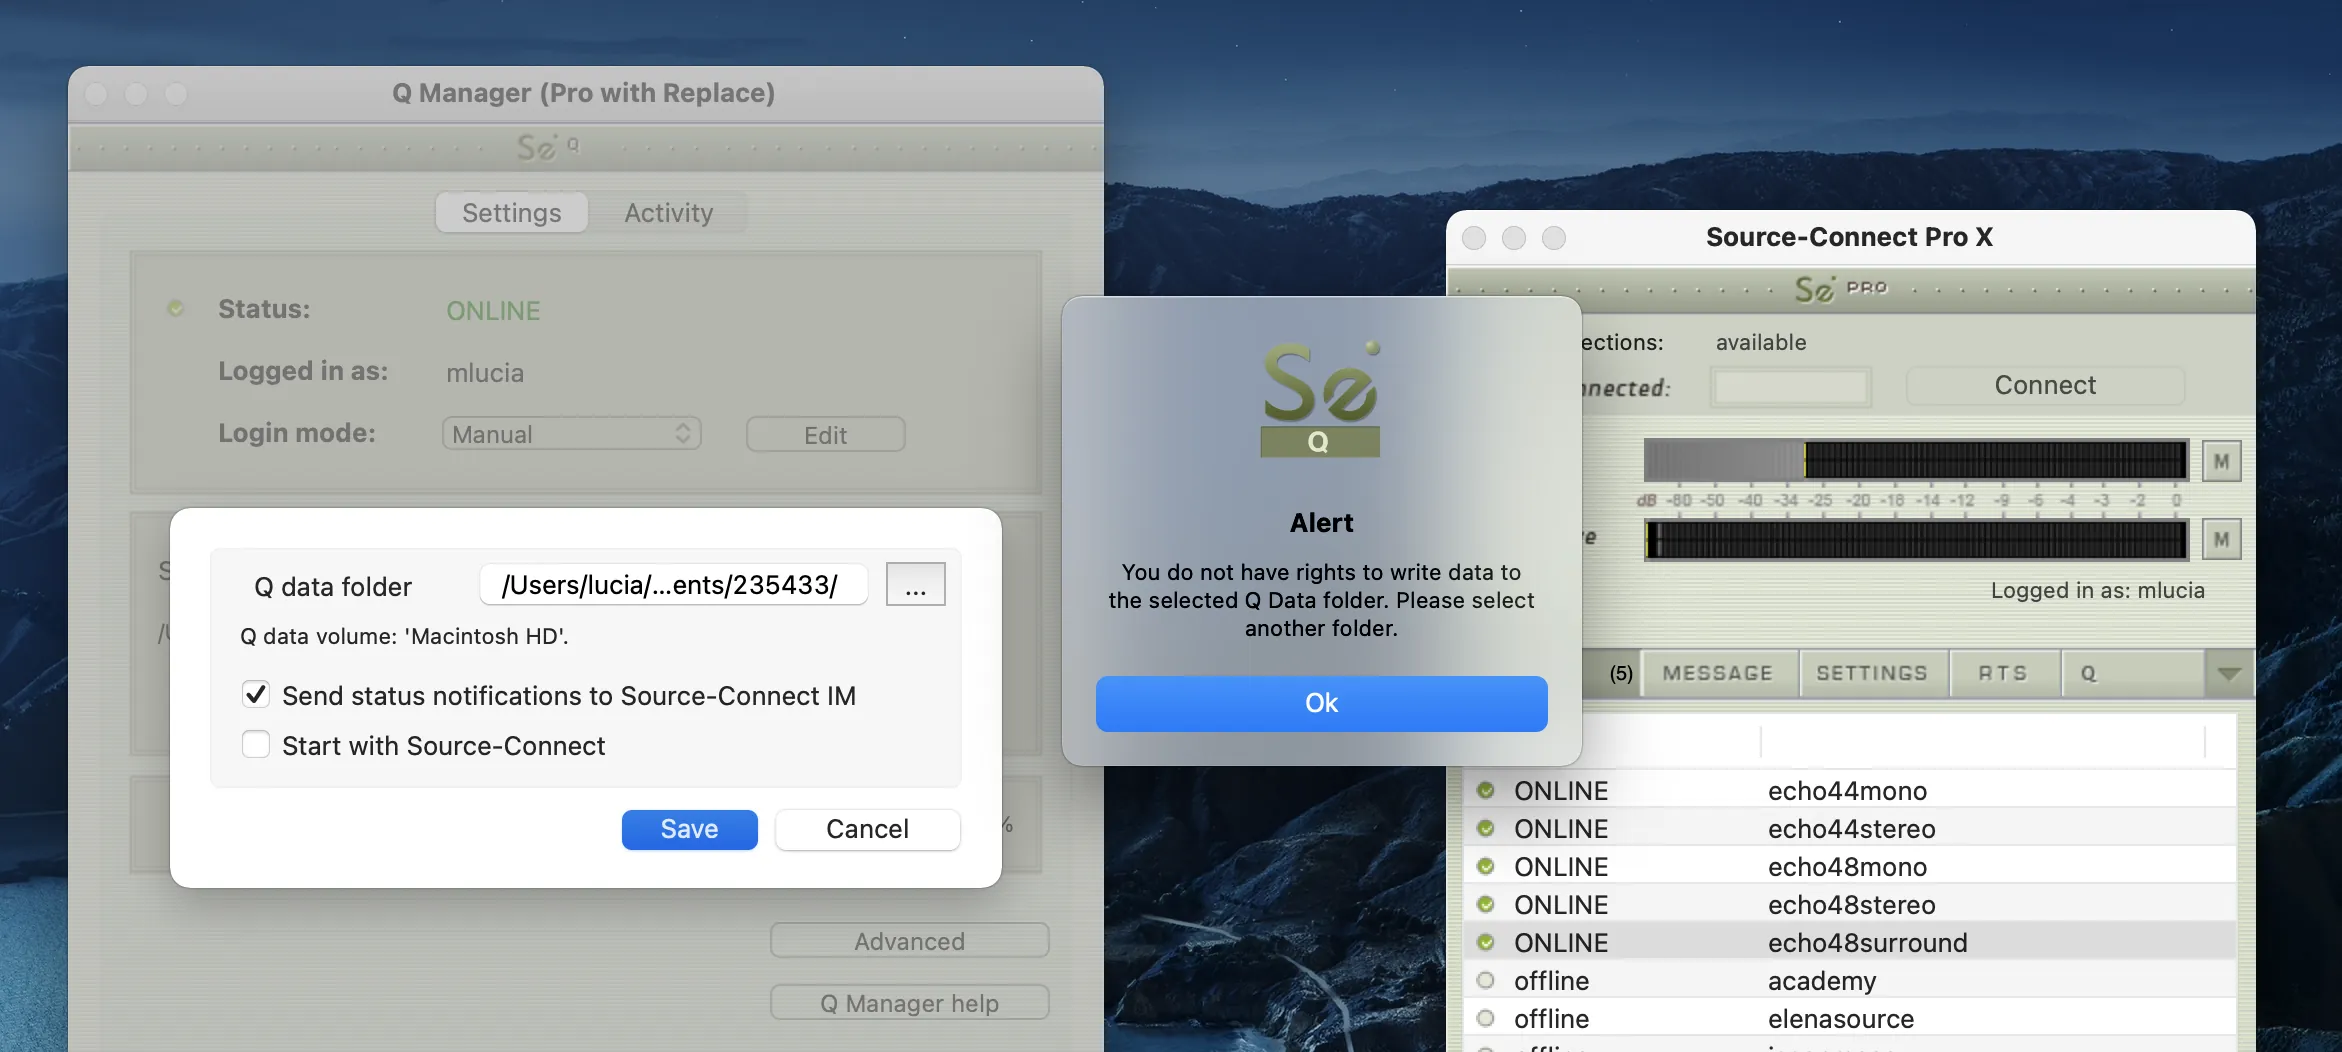Select the Settings tab in Q Manager
Image resolution: width=2342 pixels, height=1052 pixels.
click(512, 213)
